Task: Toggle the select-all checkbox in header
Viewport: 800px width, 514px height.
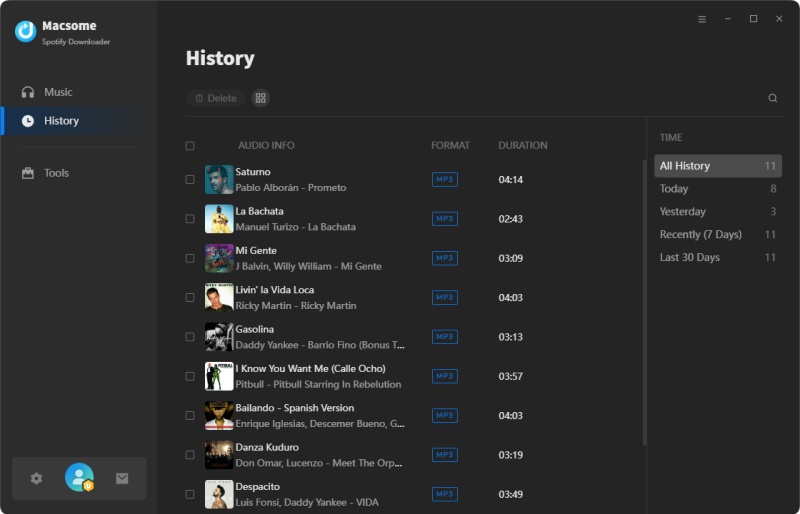Action: point(190,146)
